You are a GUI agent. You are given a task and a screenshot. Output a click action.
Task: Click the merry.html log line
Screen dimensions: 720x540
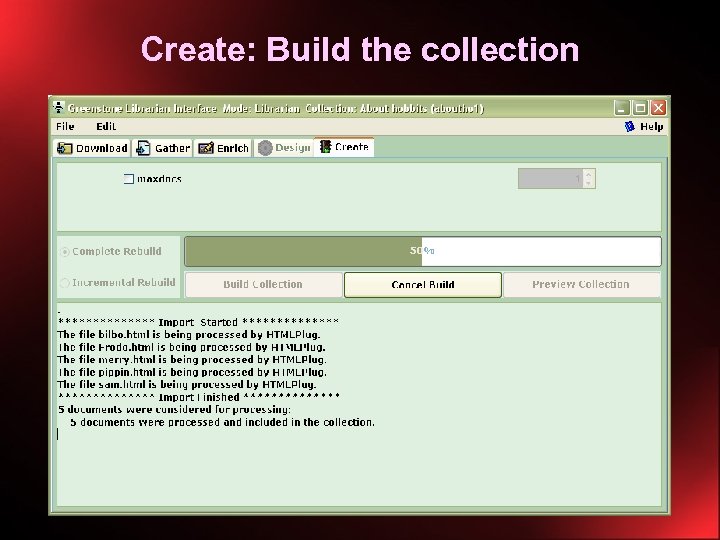(x=192, y=360)
